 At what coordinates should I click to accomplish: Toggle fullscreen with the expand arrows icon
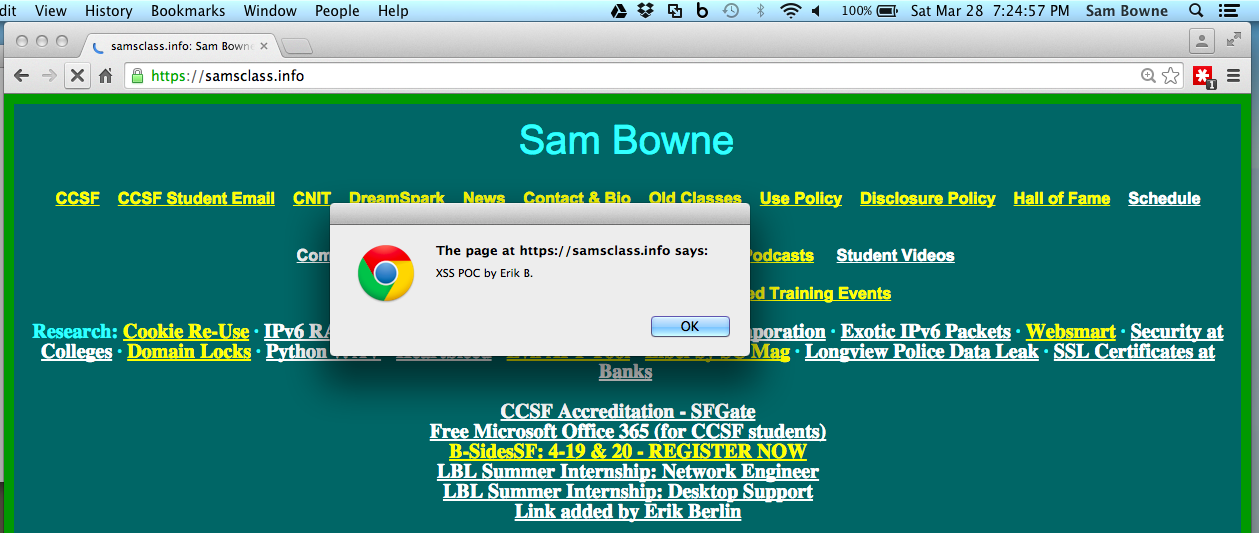click(1234, 40)
